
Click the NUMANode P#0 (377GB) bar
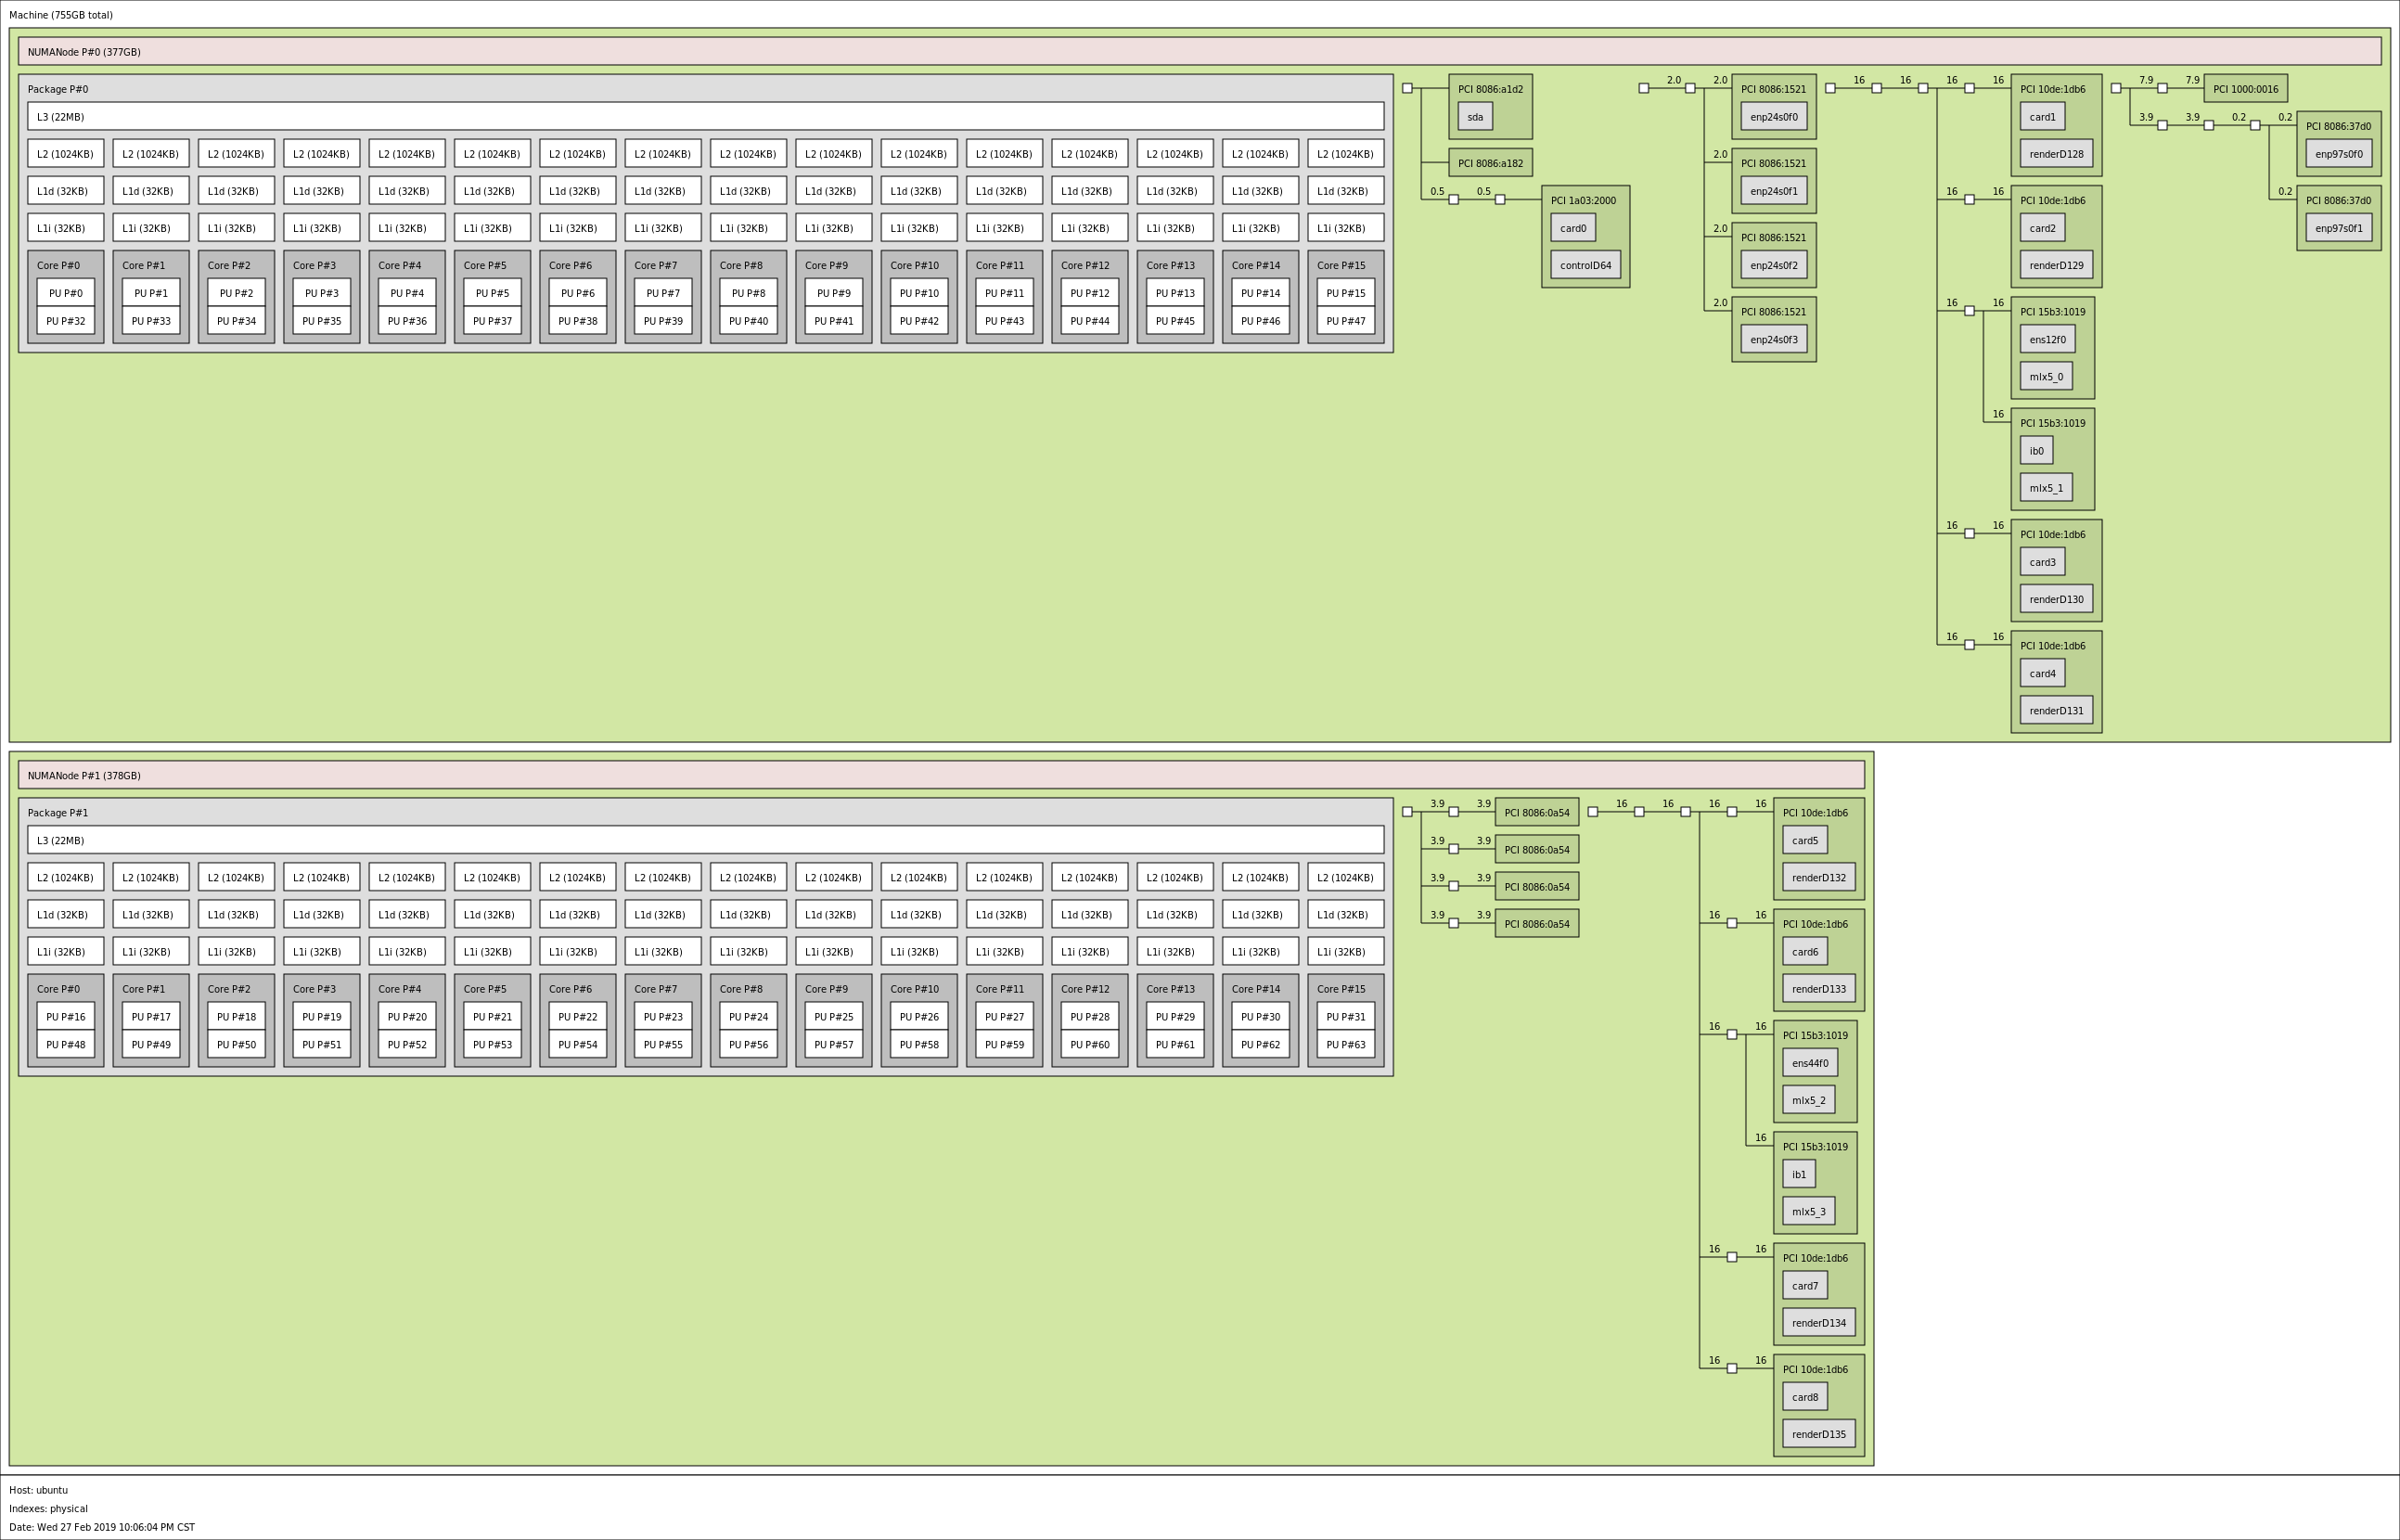(1199, 52)
